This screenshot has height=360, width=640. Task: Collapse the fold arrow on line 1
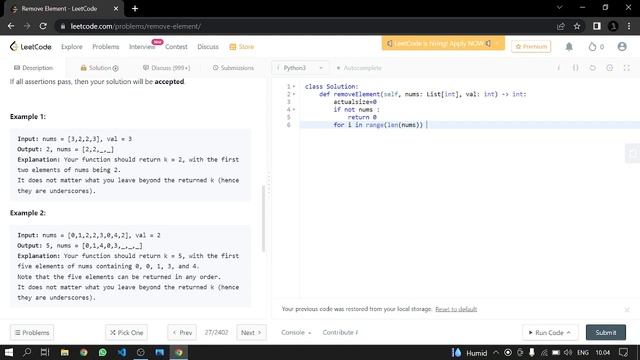(294, 87)
